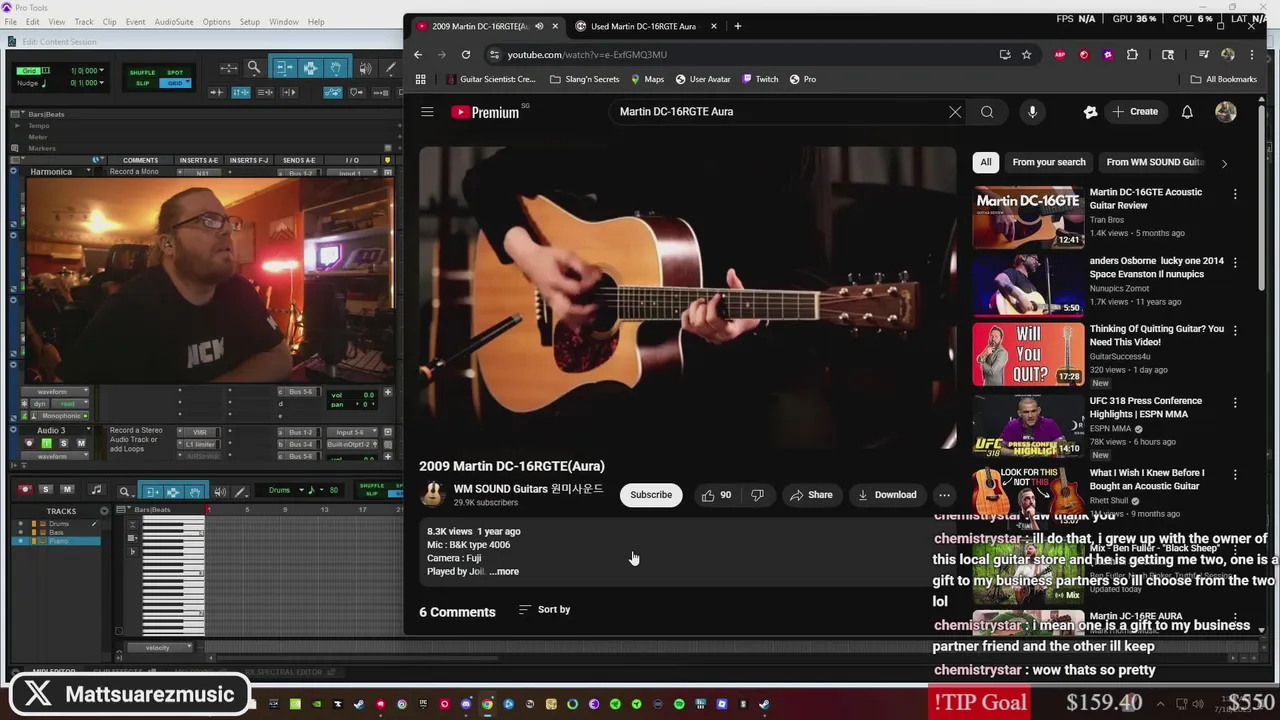1280x720 pixels.
Task: Toggle GRID edit mode in Pro Tools
Action: tap(175, 83)
